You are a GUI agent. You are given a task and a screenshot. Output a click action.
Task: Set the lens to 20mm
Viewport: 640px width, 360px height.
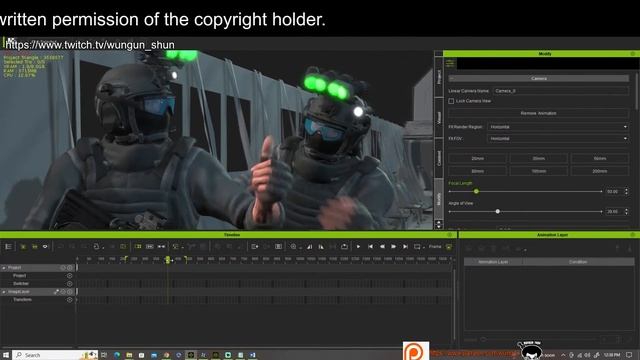(x=478, y=158)
